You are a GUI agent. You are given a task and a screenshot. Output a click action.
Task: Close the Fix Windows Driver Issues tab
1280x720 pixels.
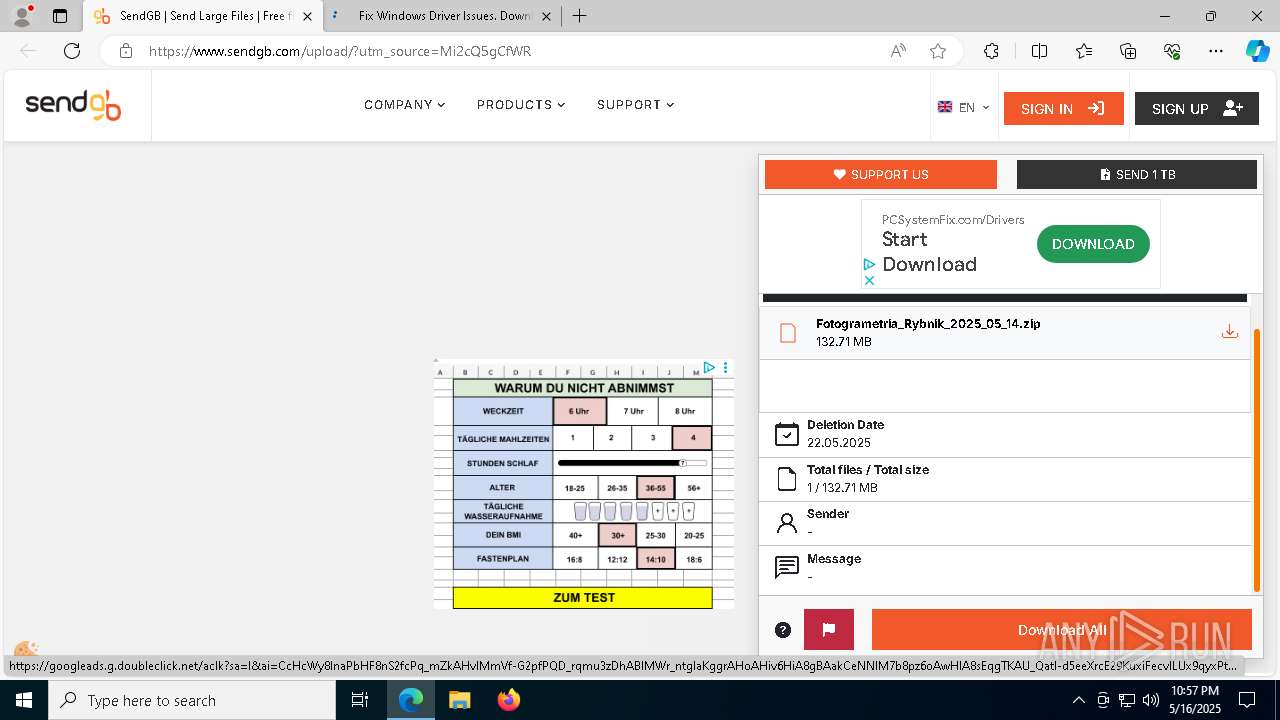point(546,16)
